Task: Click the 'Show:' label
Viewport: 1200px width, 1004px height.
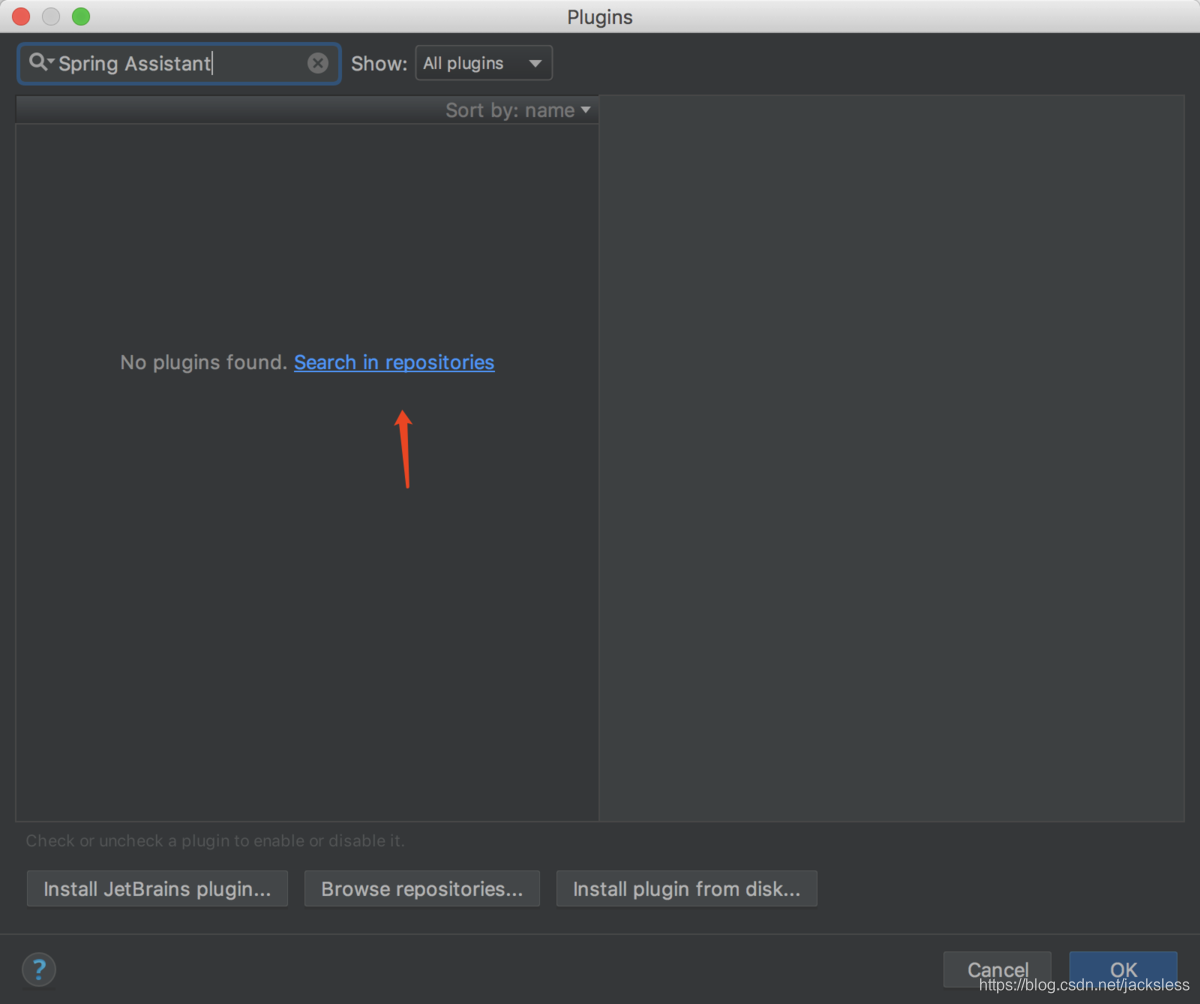Action: point(379,63)
